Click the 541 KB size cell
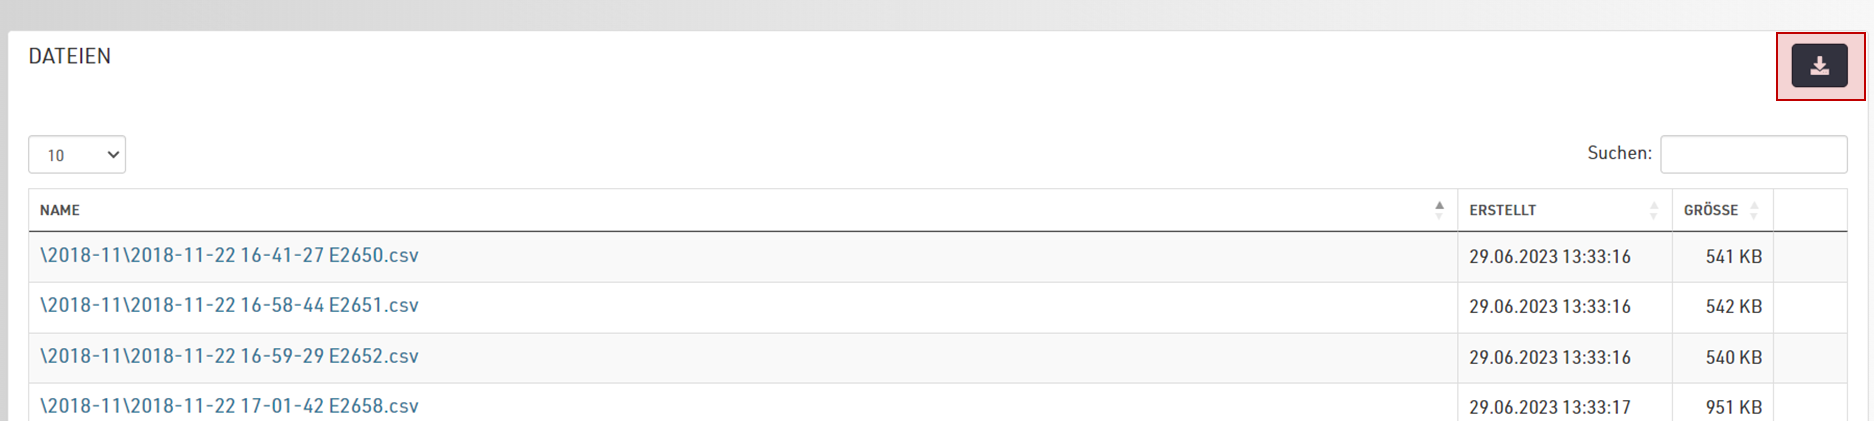Screen dimensions: 1874x421 pyautogui.click(x=1733, y=257)
